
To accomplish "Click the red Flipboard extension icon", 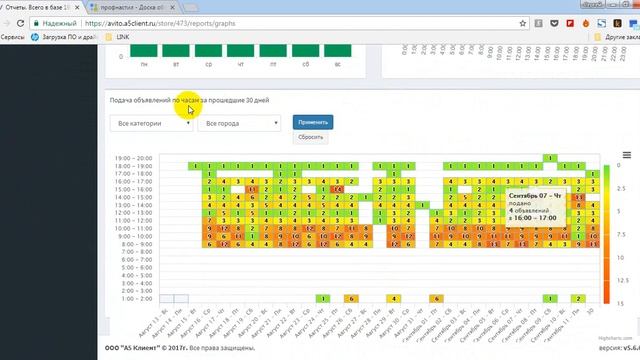I will (570, 23).
